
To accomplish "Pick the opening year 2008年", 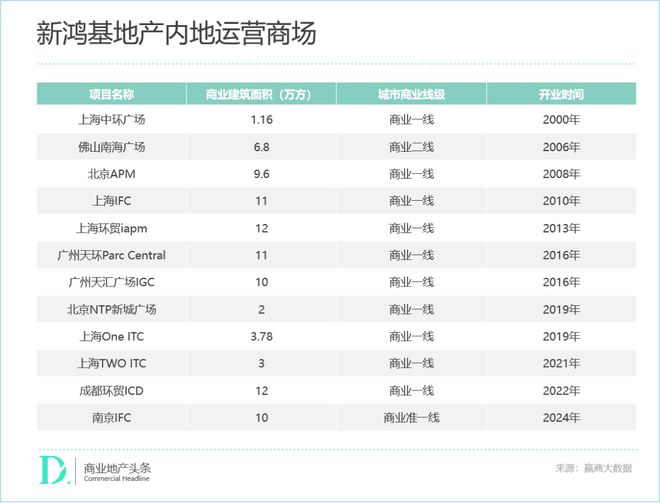I will [x=561, y=174].
